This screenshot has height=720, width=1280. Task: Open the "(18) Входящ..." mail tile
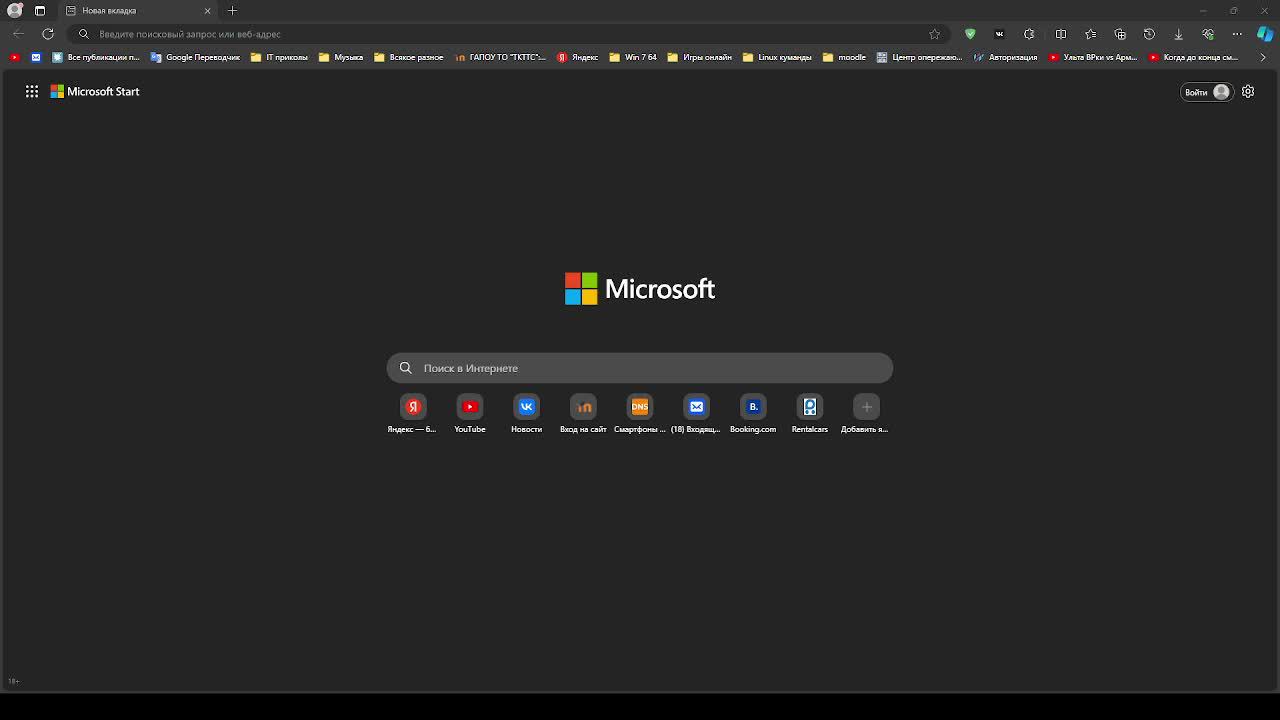696,413
